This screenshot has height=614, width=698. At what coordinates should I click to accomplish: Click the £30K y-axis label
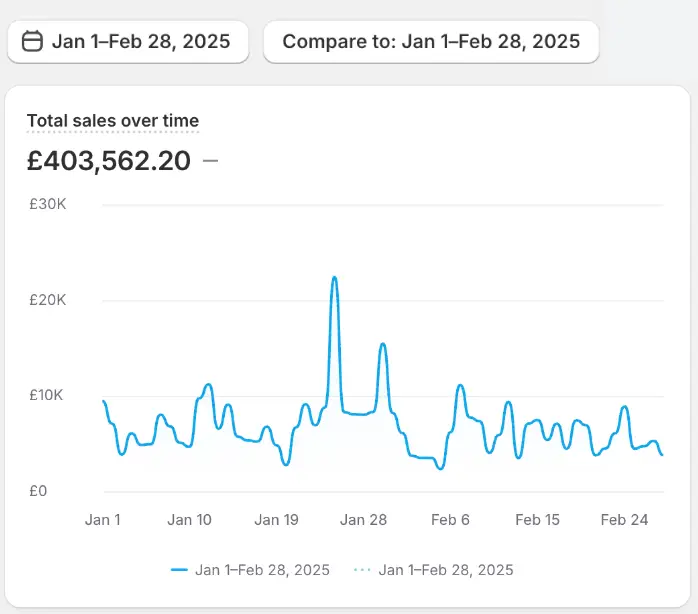pos(46,204)
